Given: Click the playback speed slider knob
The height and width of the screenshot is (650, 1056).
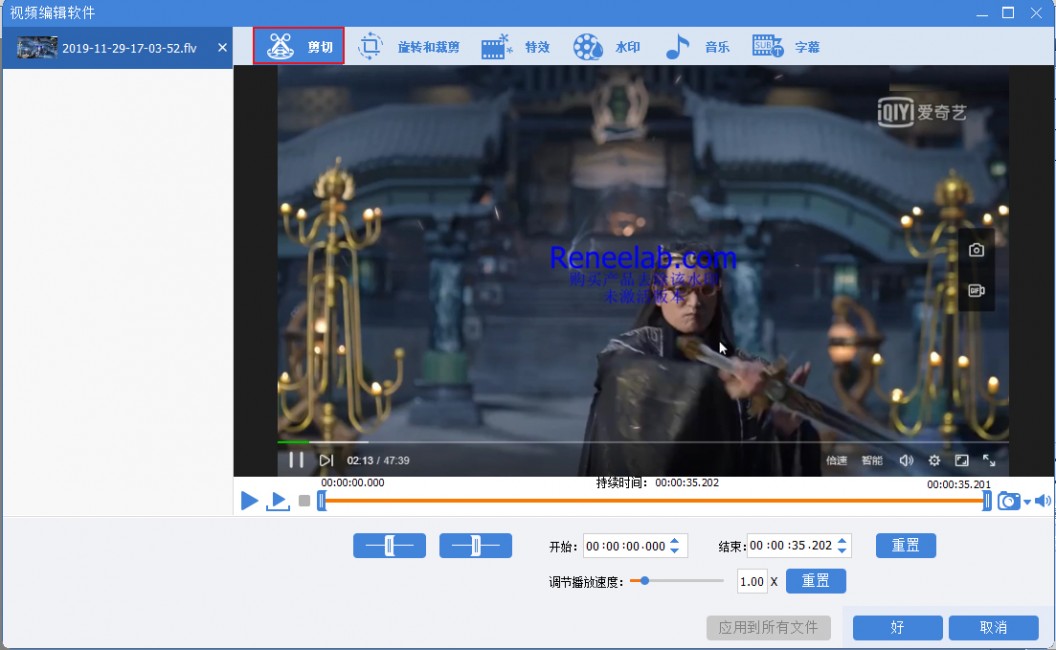Looking at the screenshot, I should pyautogui.click(x=645, y=581).
